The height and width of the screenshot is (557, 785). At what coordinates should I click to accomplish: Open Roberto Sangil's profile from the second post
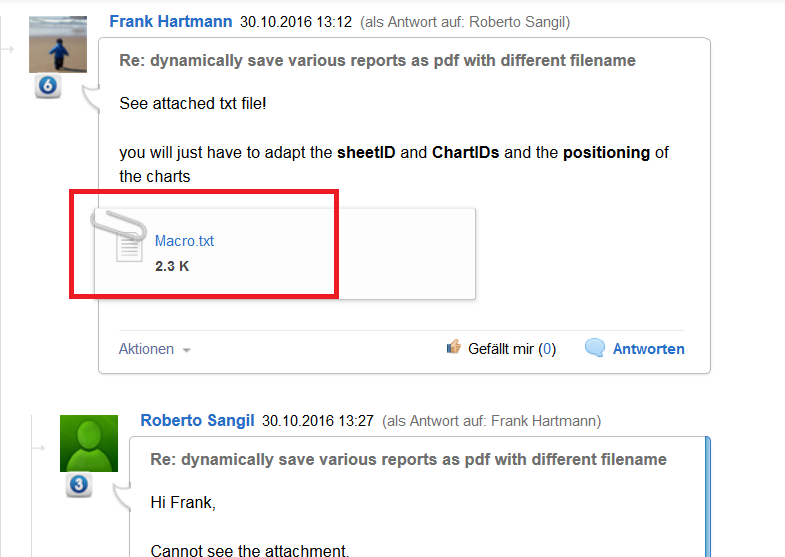coord(197,421)
